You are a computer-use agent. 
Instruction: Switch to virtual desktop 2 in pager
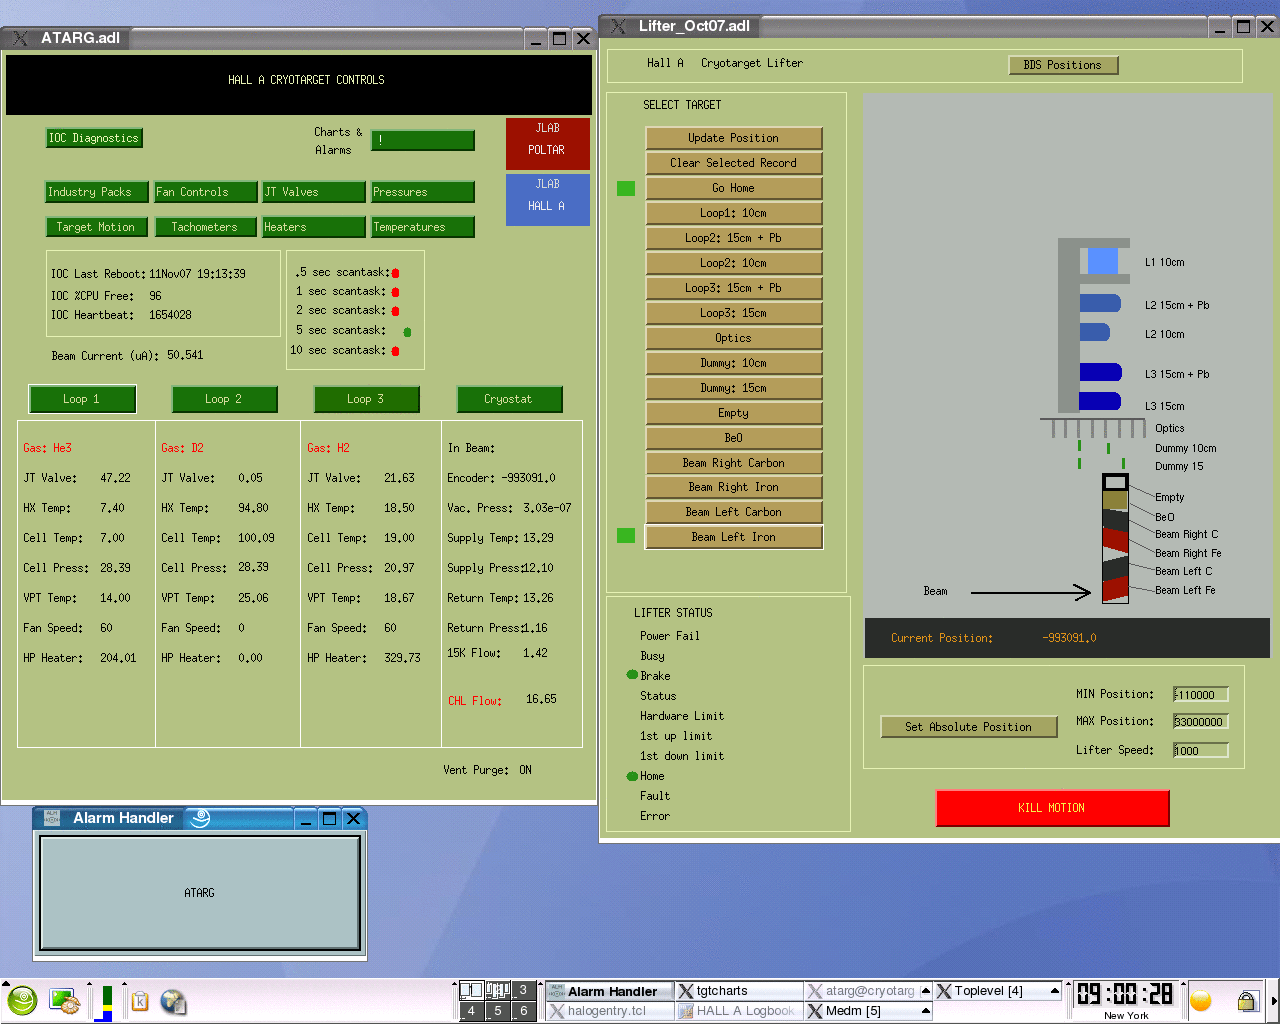[497, 990]
